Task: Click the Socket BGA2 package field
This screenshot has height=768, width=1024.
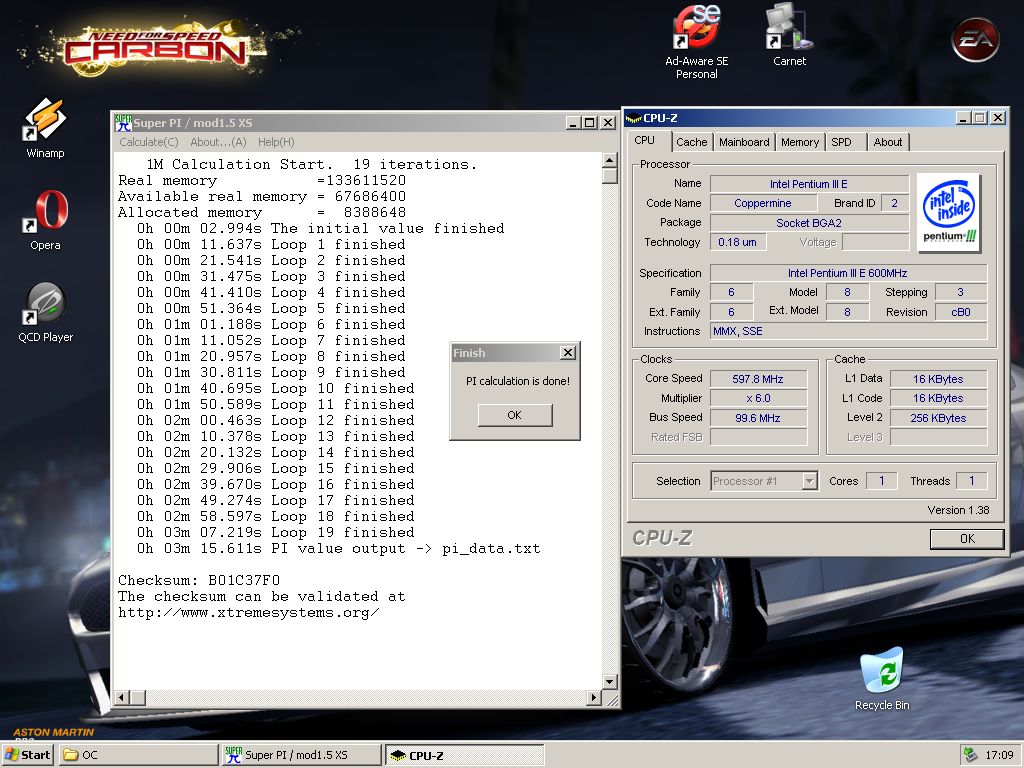Action: [x=808, y=223]
